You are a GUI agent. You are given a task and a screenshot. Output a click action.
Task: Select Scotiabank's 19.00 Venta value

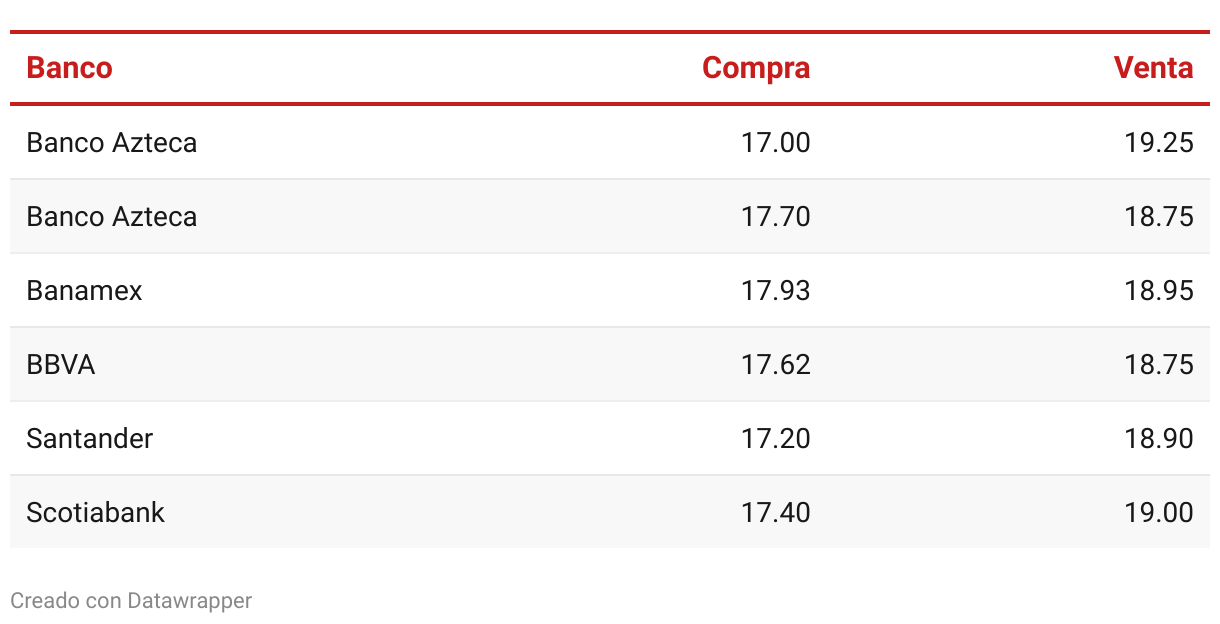(x=1159, y=513)
